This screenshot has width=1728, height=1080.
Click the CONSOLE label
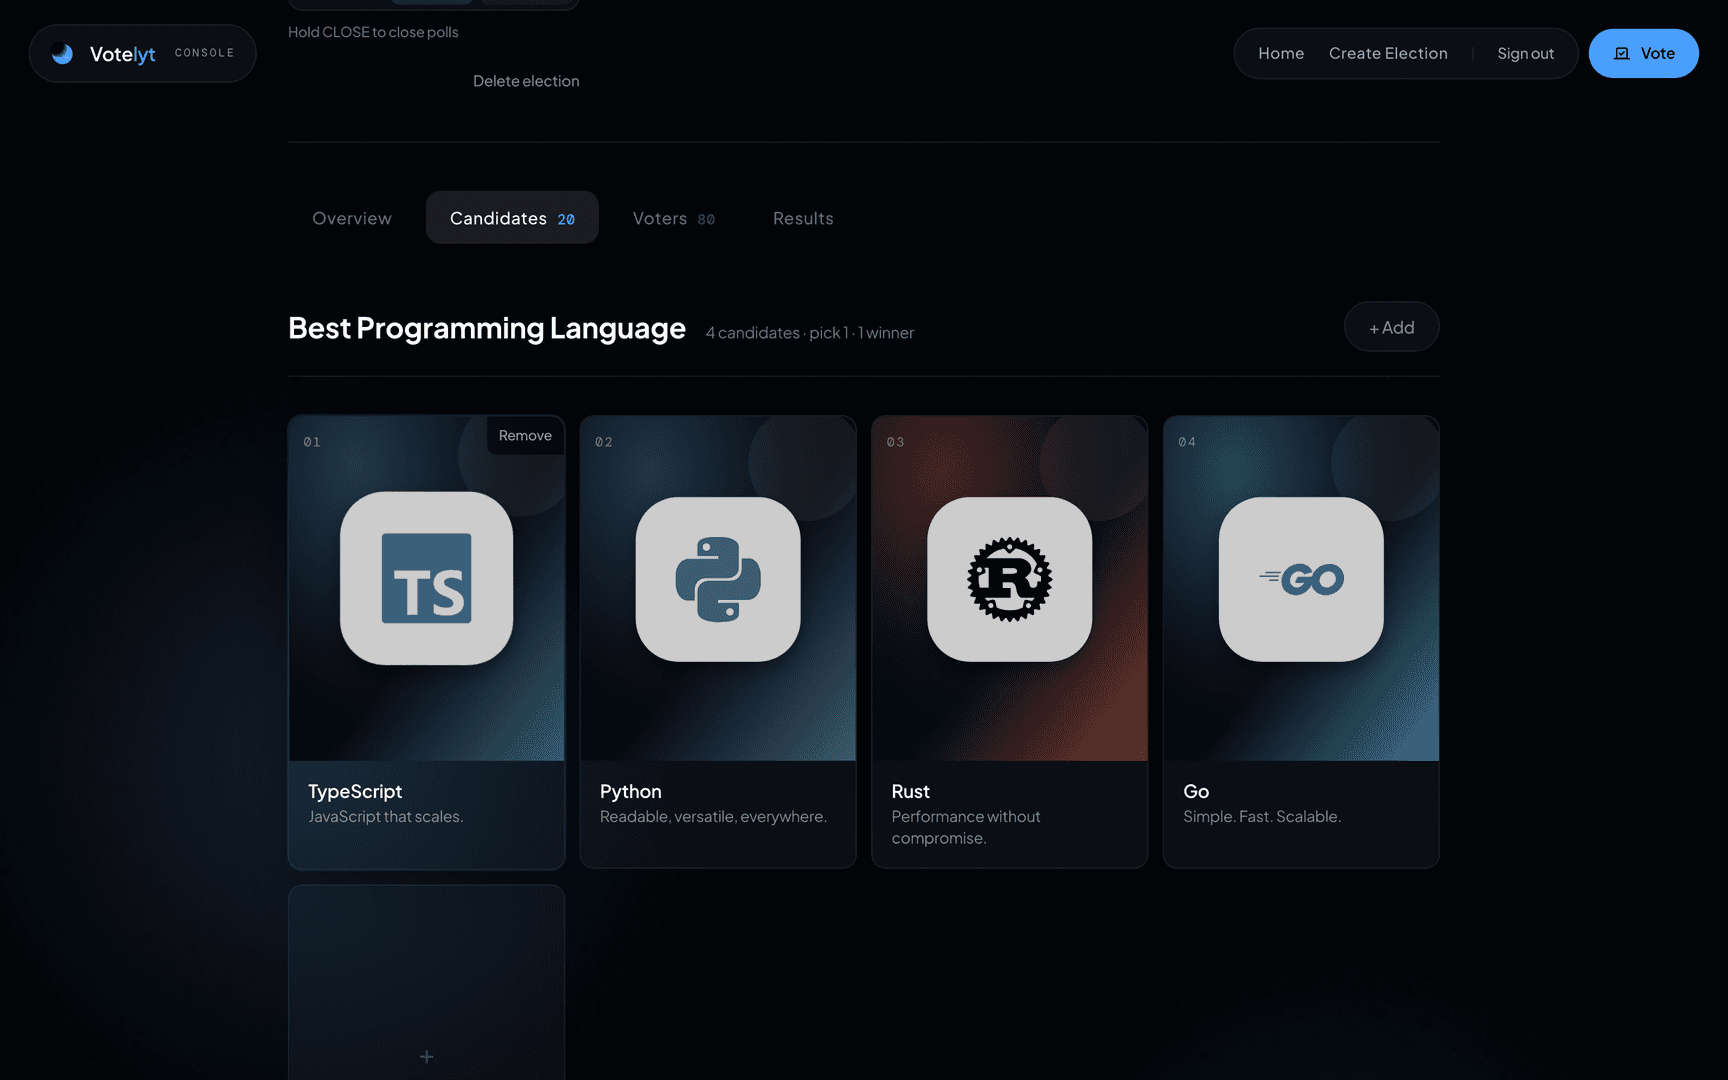[x=204, y=53]
